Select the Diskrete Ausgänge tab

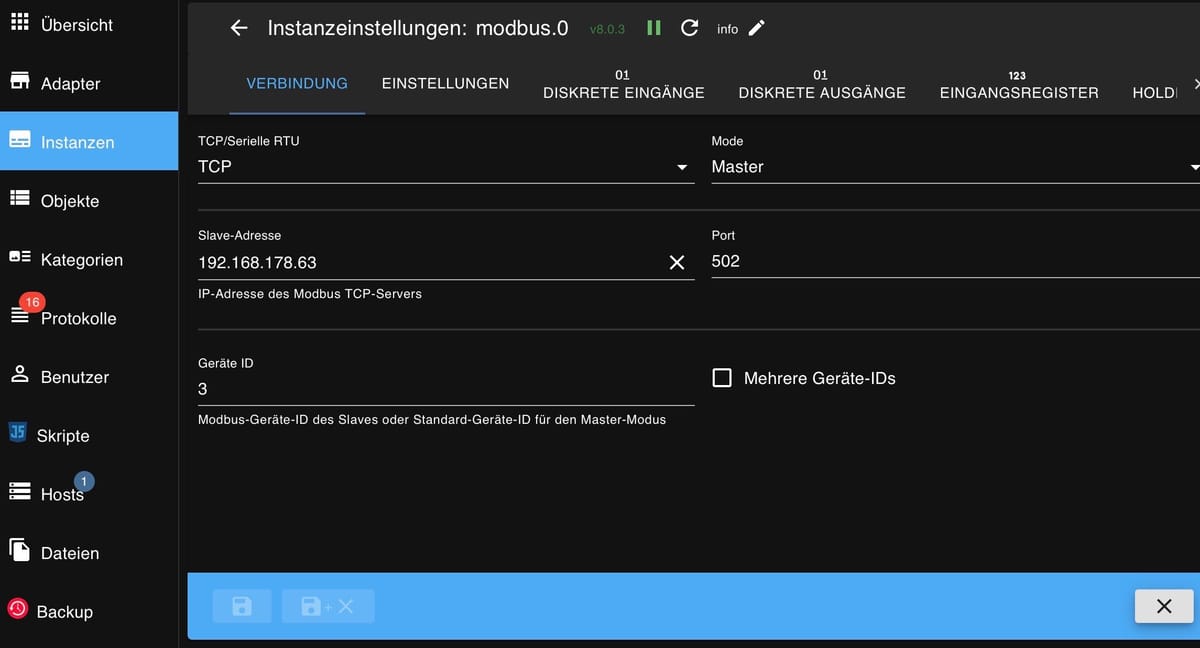tap(822, 84)
